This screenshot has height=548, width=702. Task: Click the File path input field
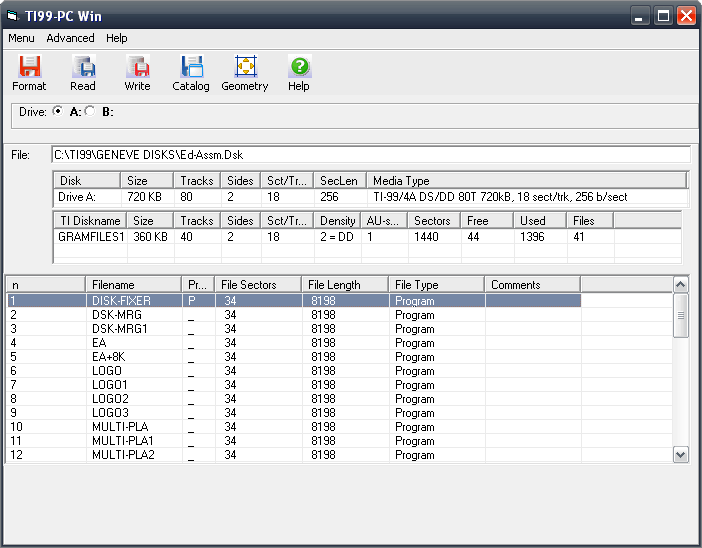[371, 155]
